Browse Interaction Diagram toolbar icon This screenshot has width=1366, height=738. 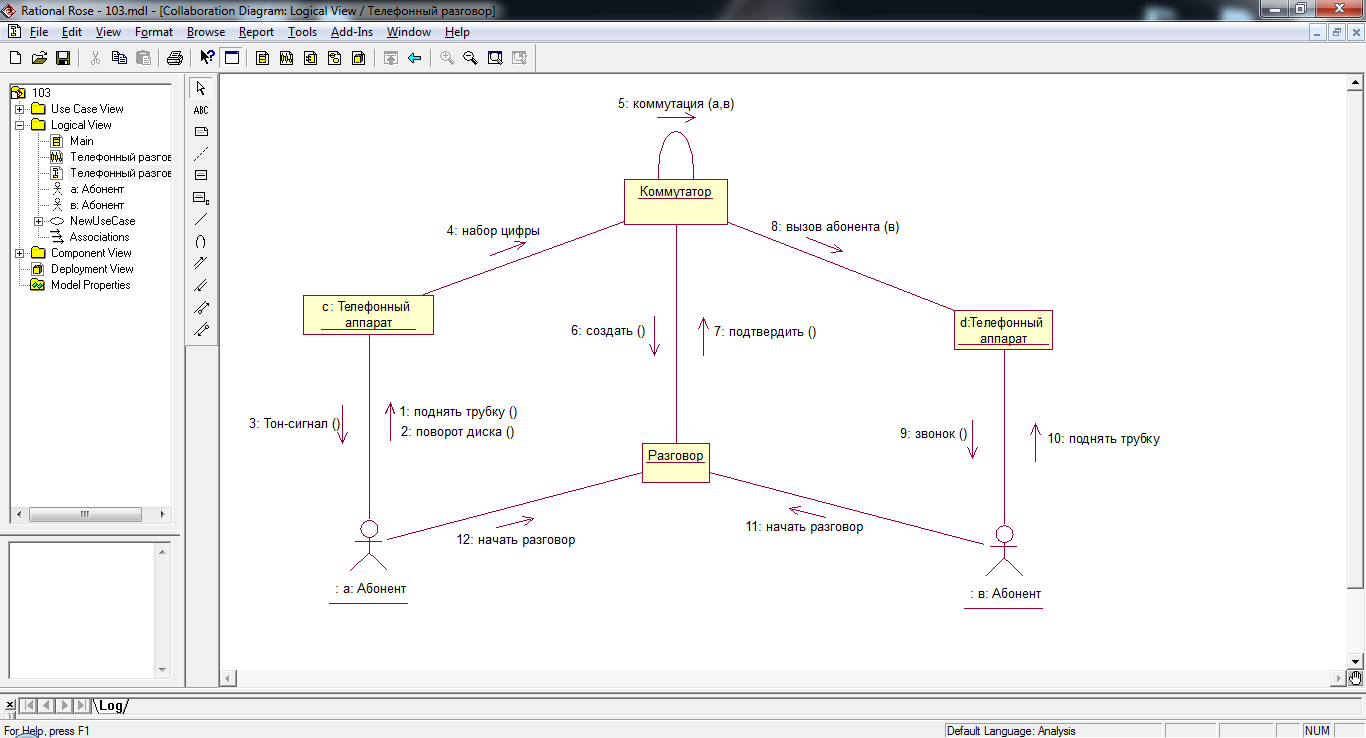tap(286, 58)
